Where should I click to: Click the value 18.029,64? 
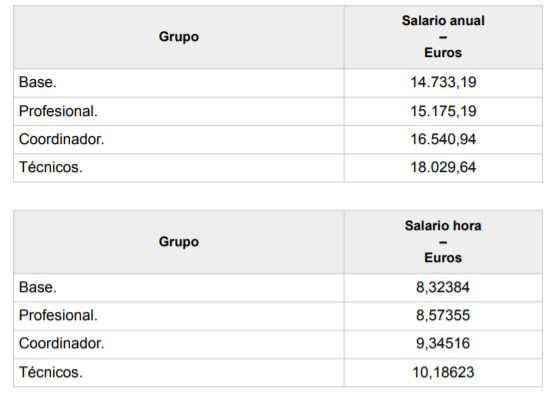tap(443, 167)
